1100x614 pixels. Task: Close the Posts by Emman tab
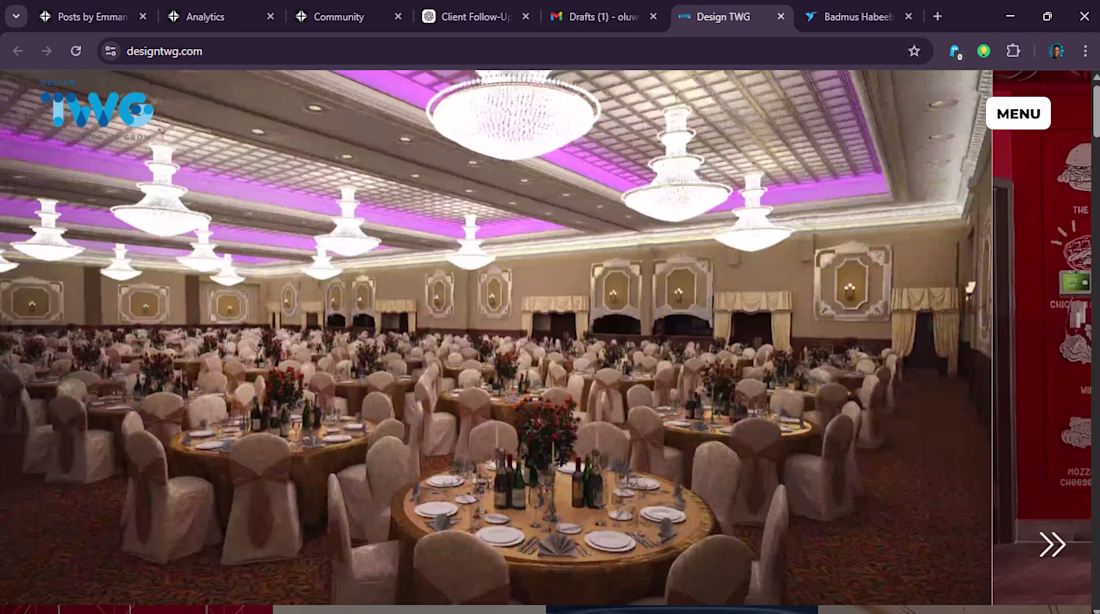click(143, 17)
